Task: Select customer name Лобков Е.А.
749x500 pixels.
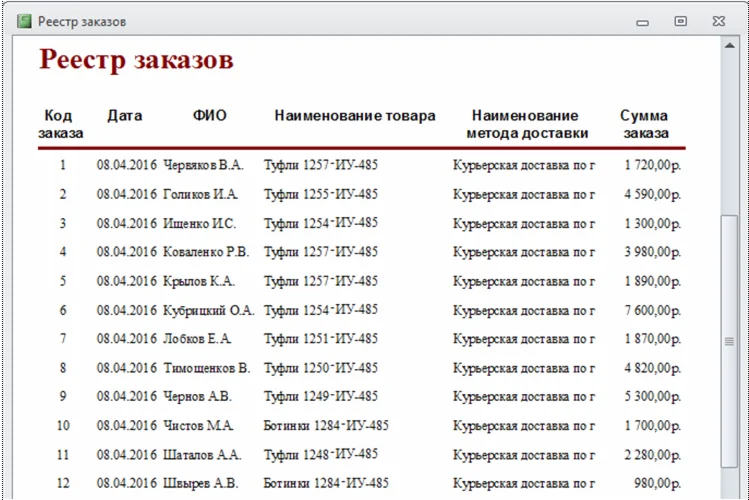Action: [197, 339]
